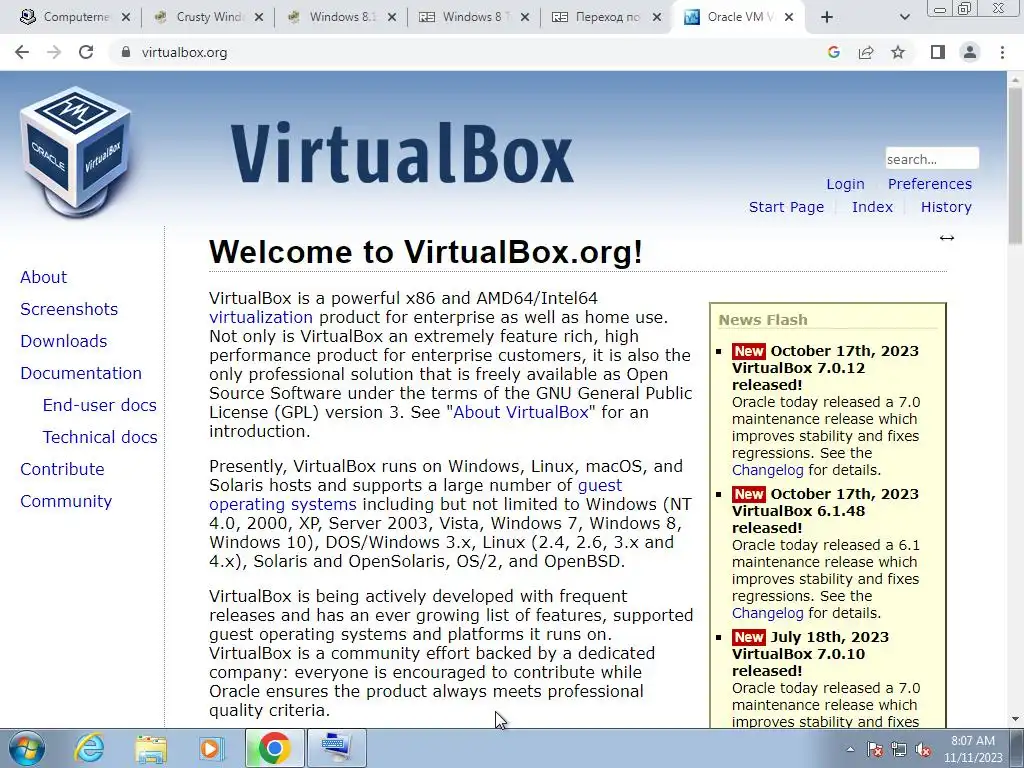Close the Computernewb tab

[126, 17]
